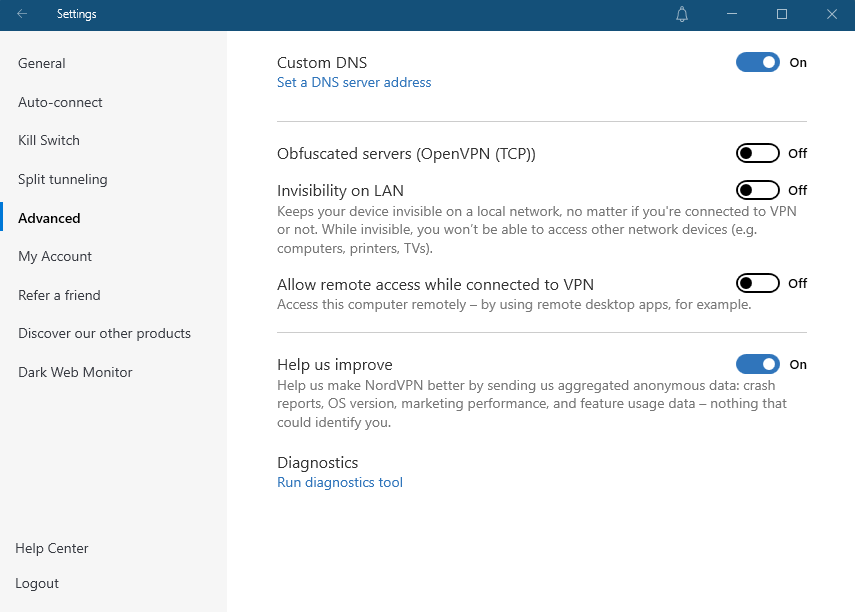This screenshot has width=855, height=612.
Task: Turn on Invisibility on LAN
Action: (x=757, y=190)
